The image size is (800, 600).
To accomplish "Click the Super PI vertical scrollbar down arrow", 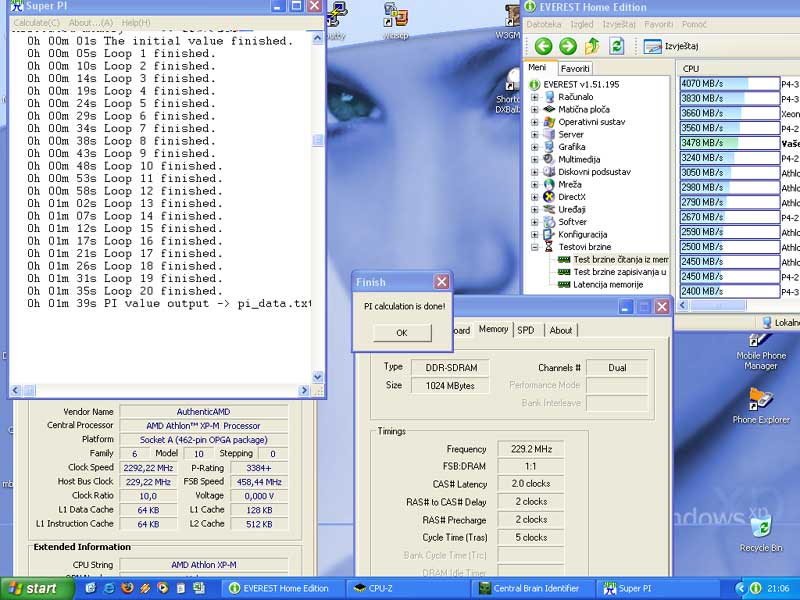I will pyautogui.click(x=318, y=377).
